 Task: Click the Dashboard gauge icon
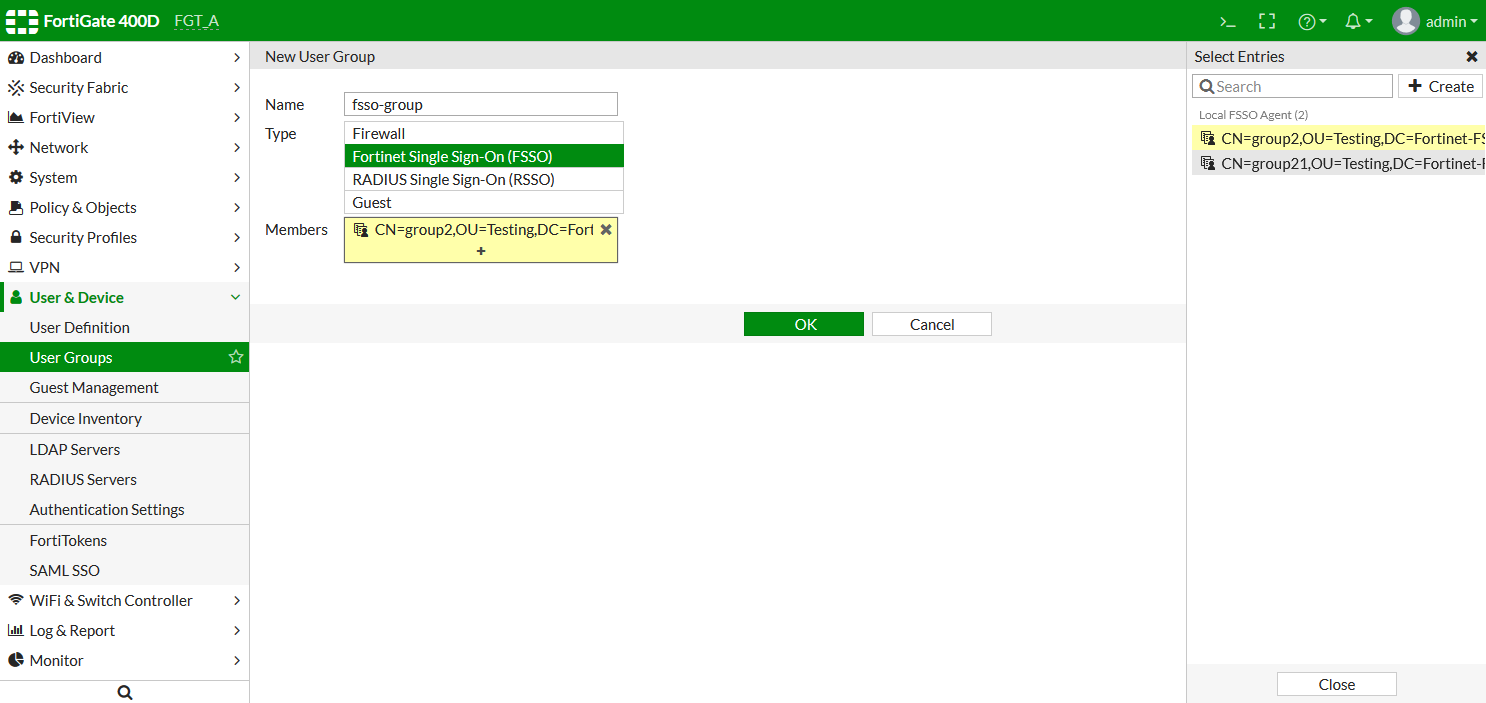pyautogui.click(x=15, y=58)
